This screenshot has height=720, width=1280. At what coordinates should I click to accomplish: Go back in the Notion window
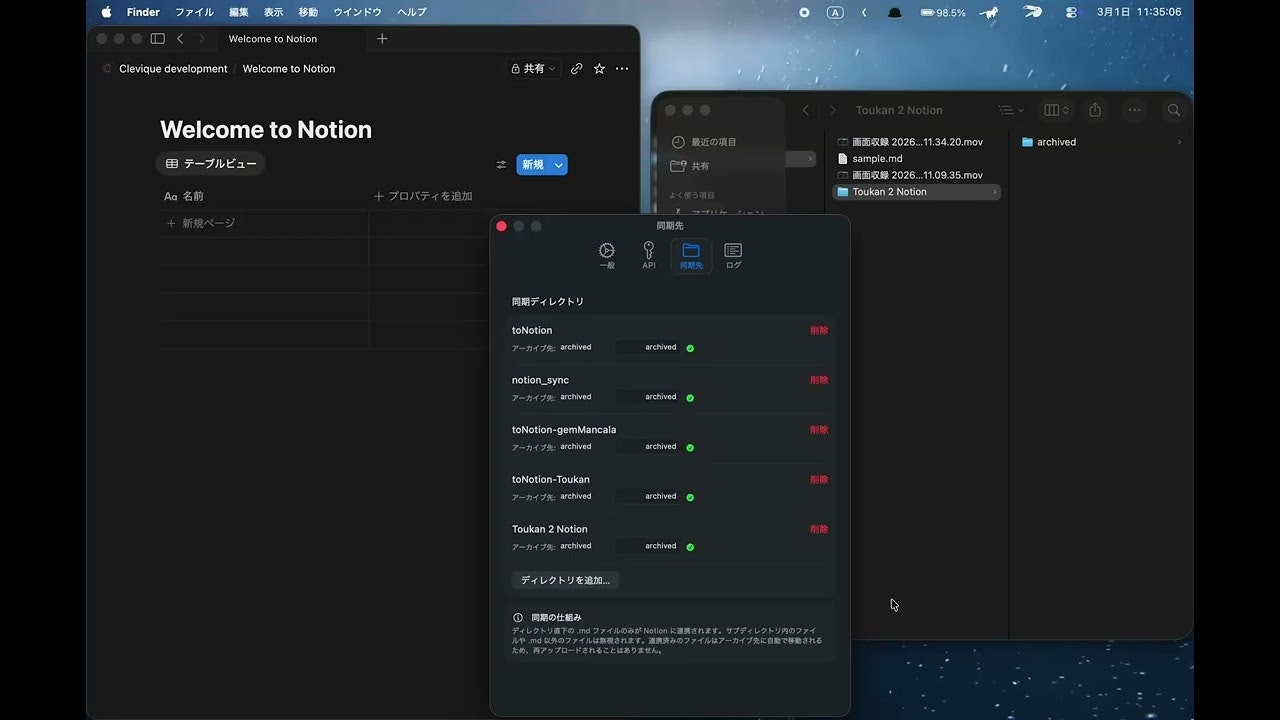pyautogui.click(x=180, y=39)
